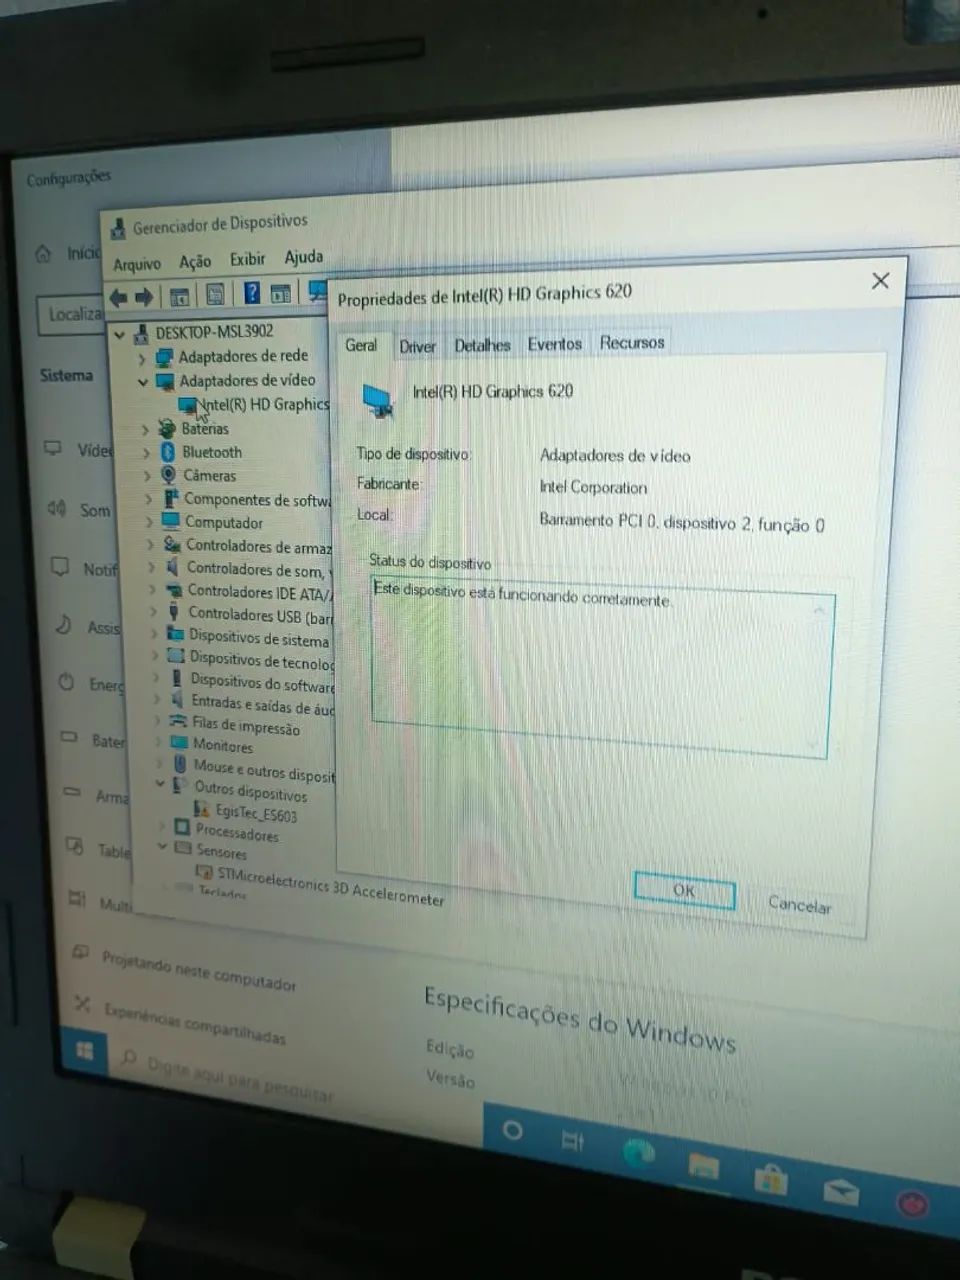The image size is (960, 1280).
Task: Click the Controladores USB plug icon
Action: coord(174,612)
